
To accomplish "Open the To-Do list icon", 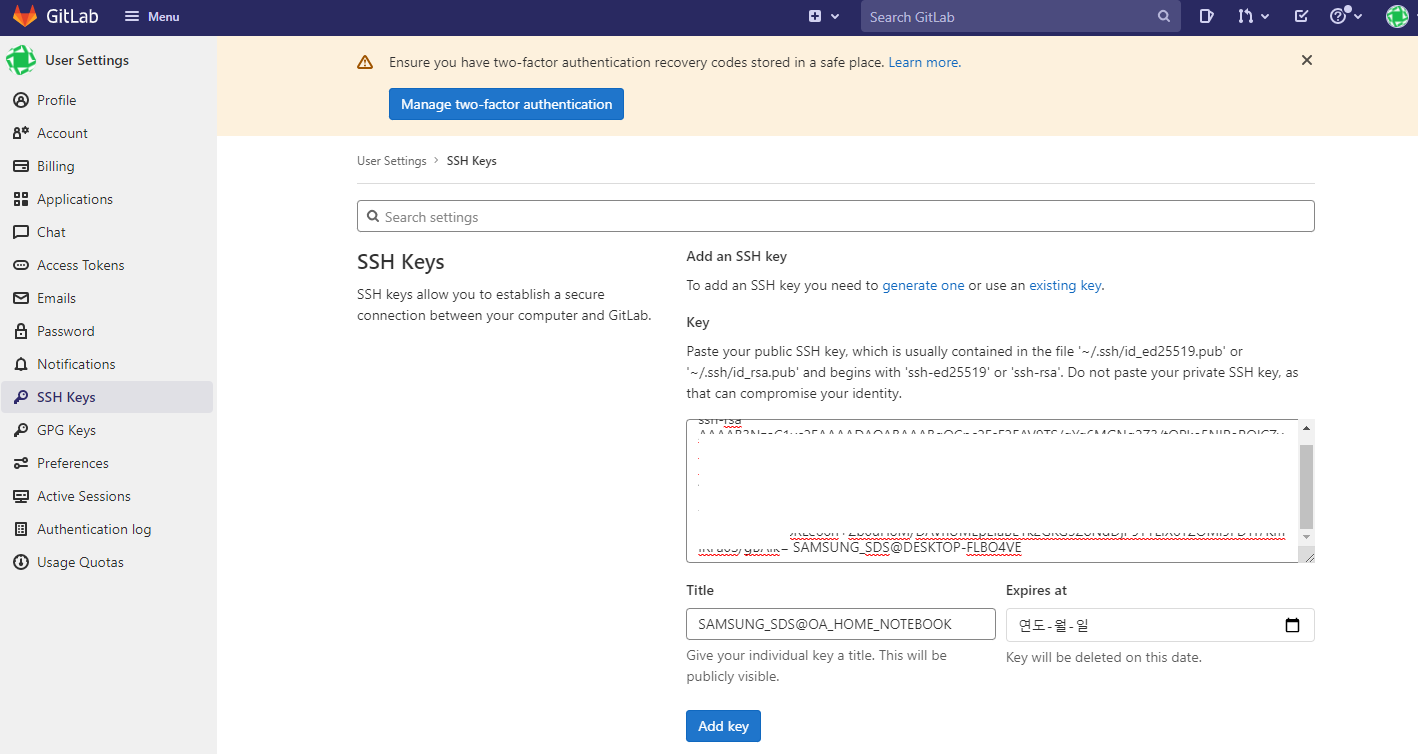I will pyautogui.click(x=1301, y=16).
